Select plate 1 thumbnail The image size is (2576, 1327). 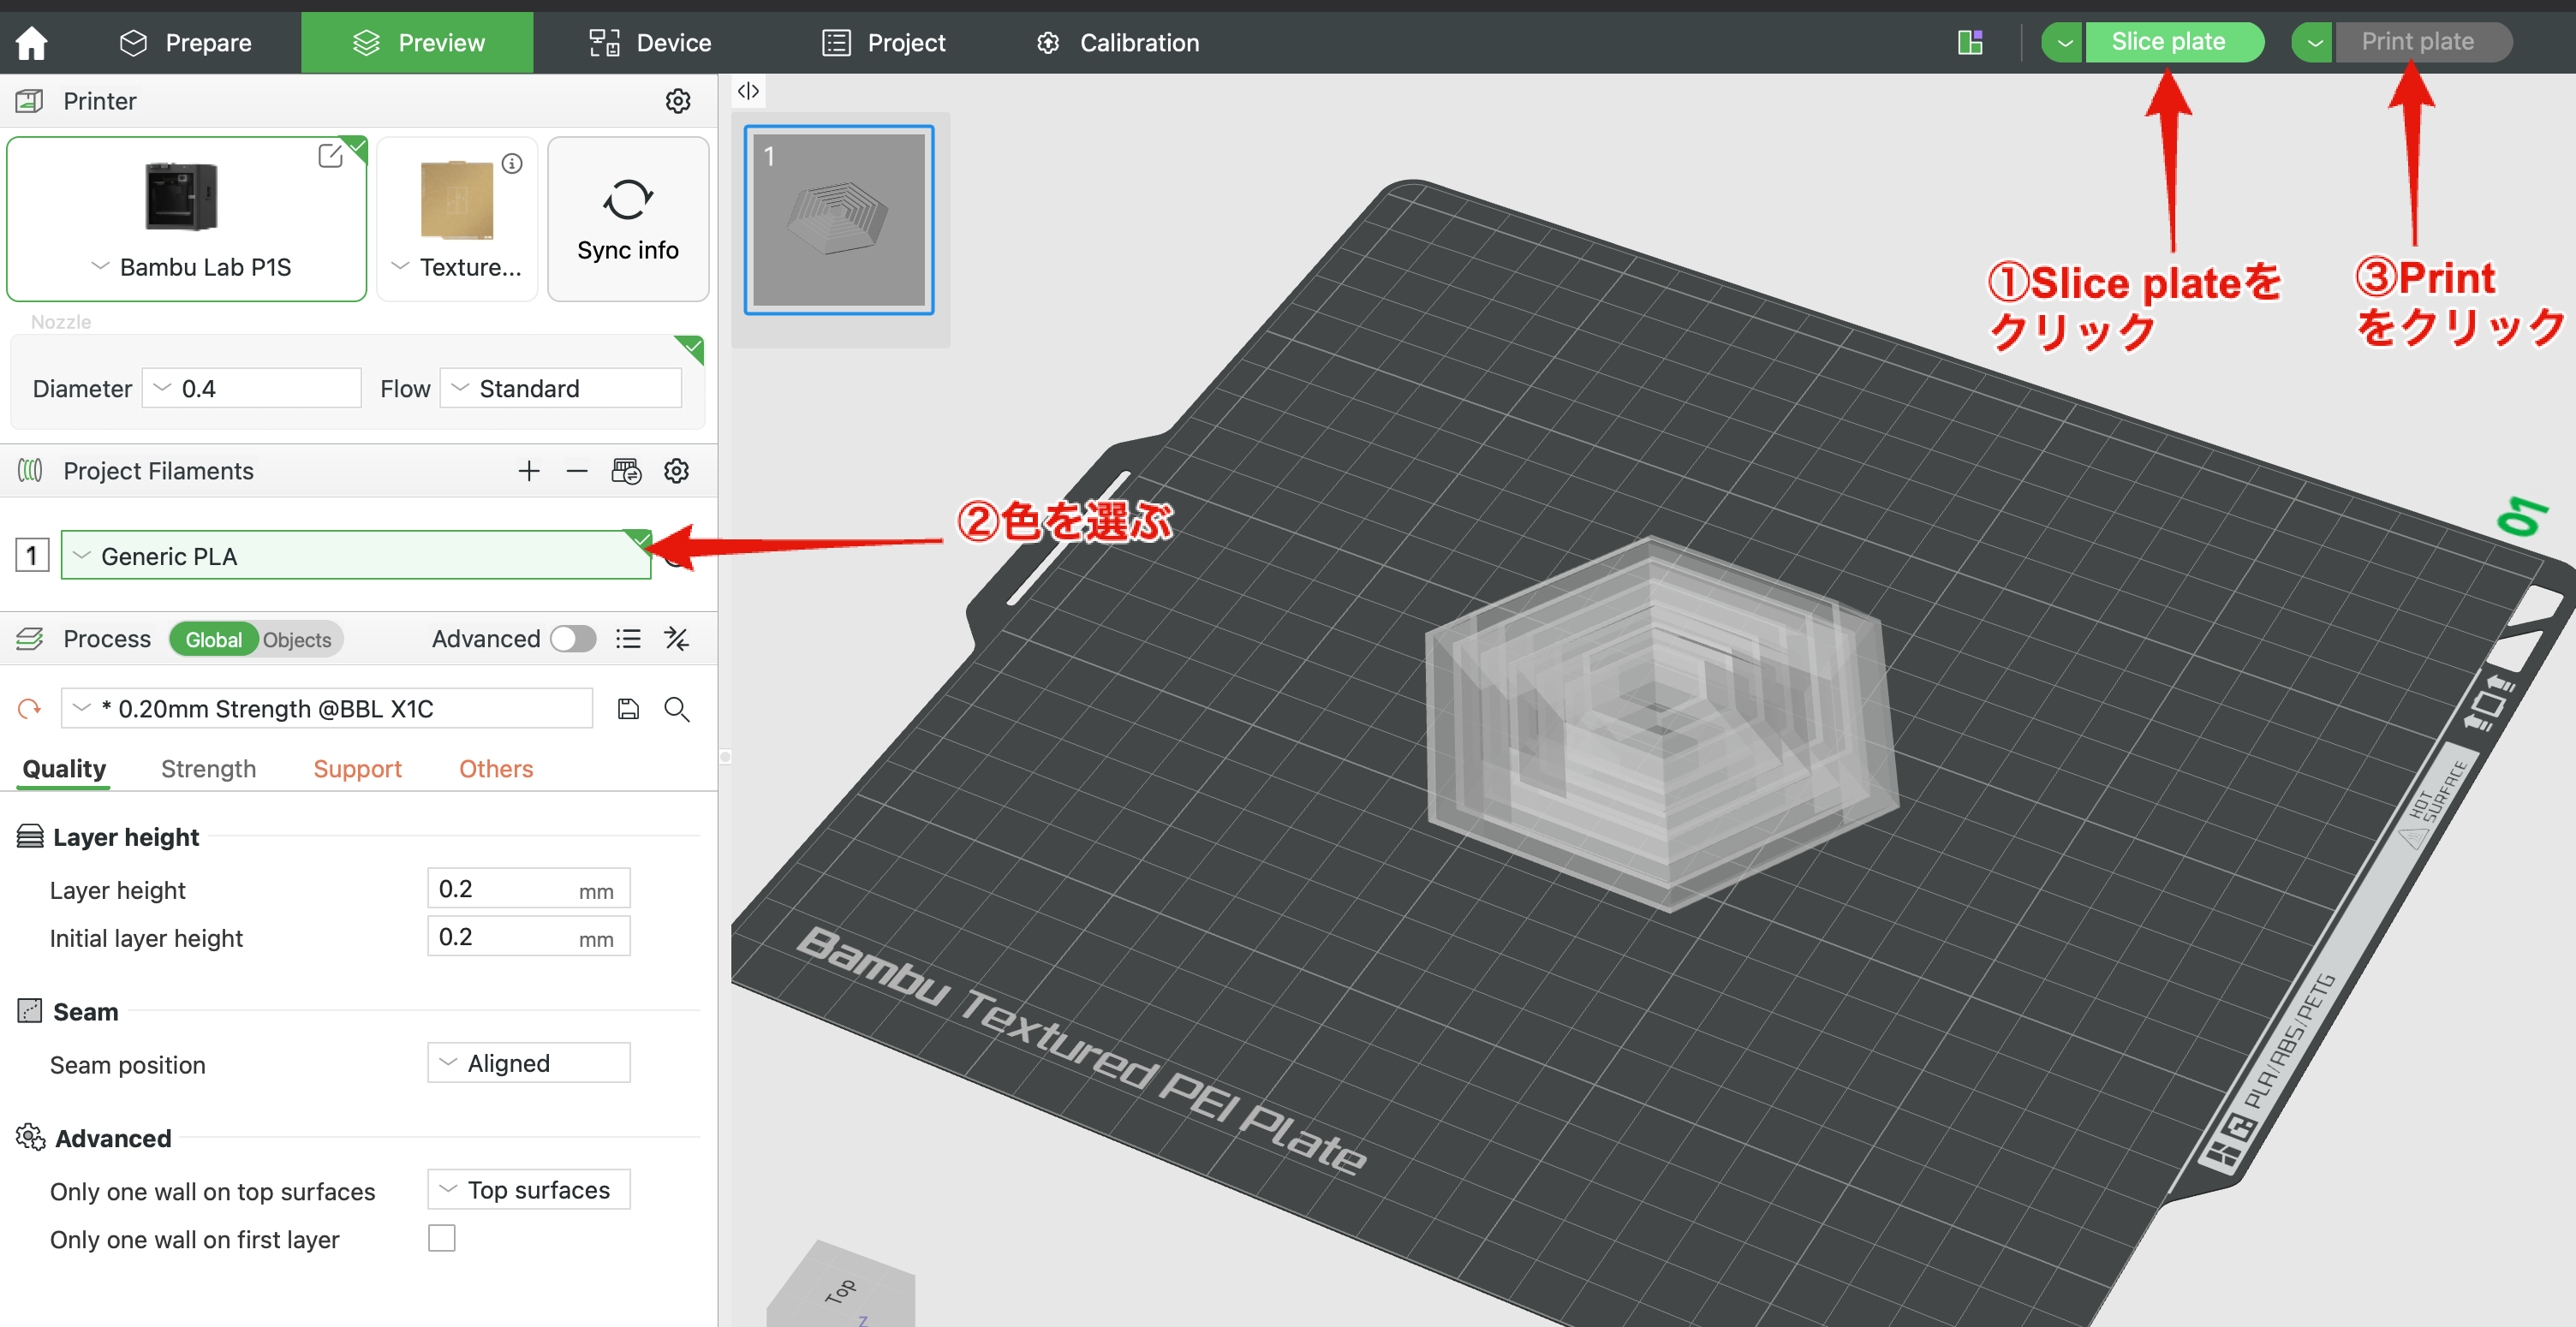click(838, 220)
